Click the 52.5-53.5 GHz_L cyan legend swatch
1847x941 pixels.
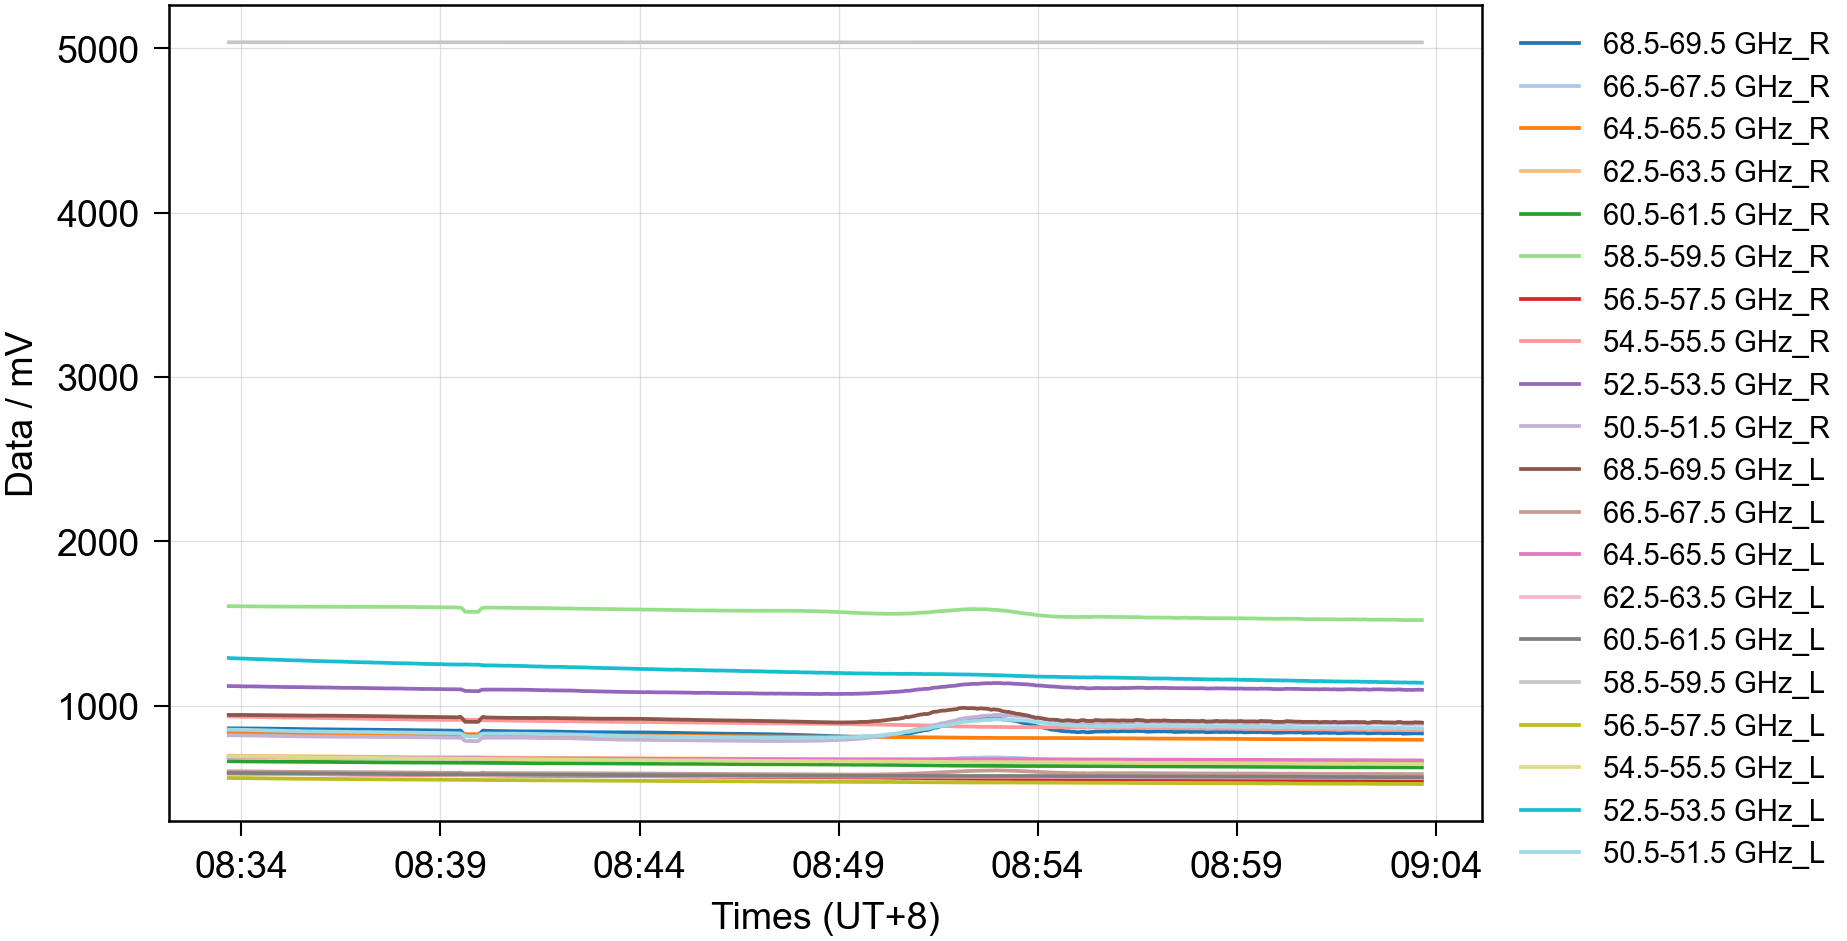tap(1549, 811)
